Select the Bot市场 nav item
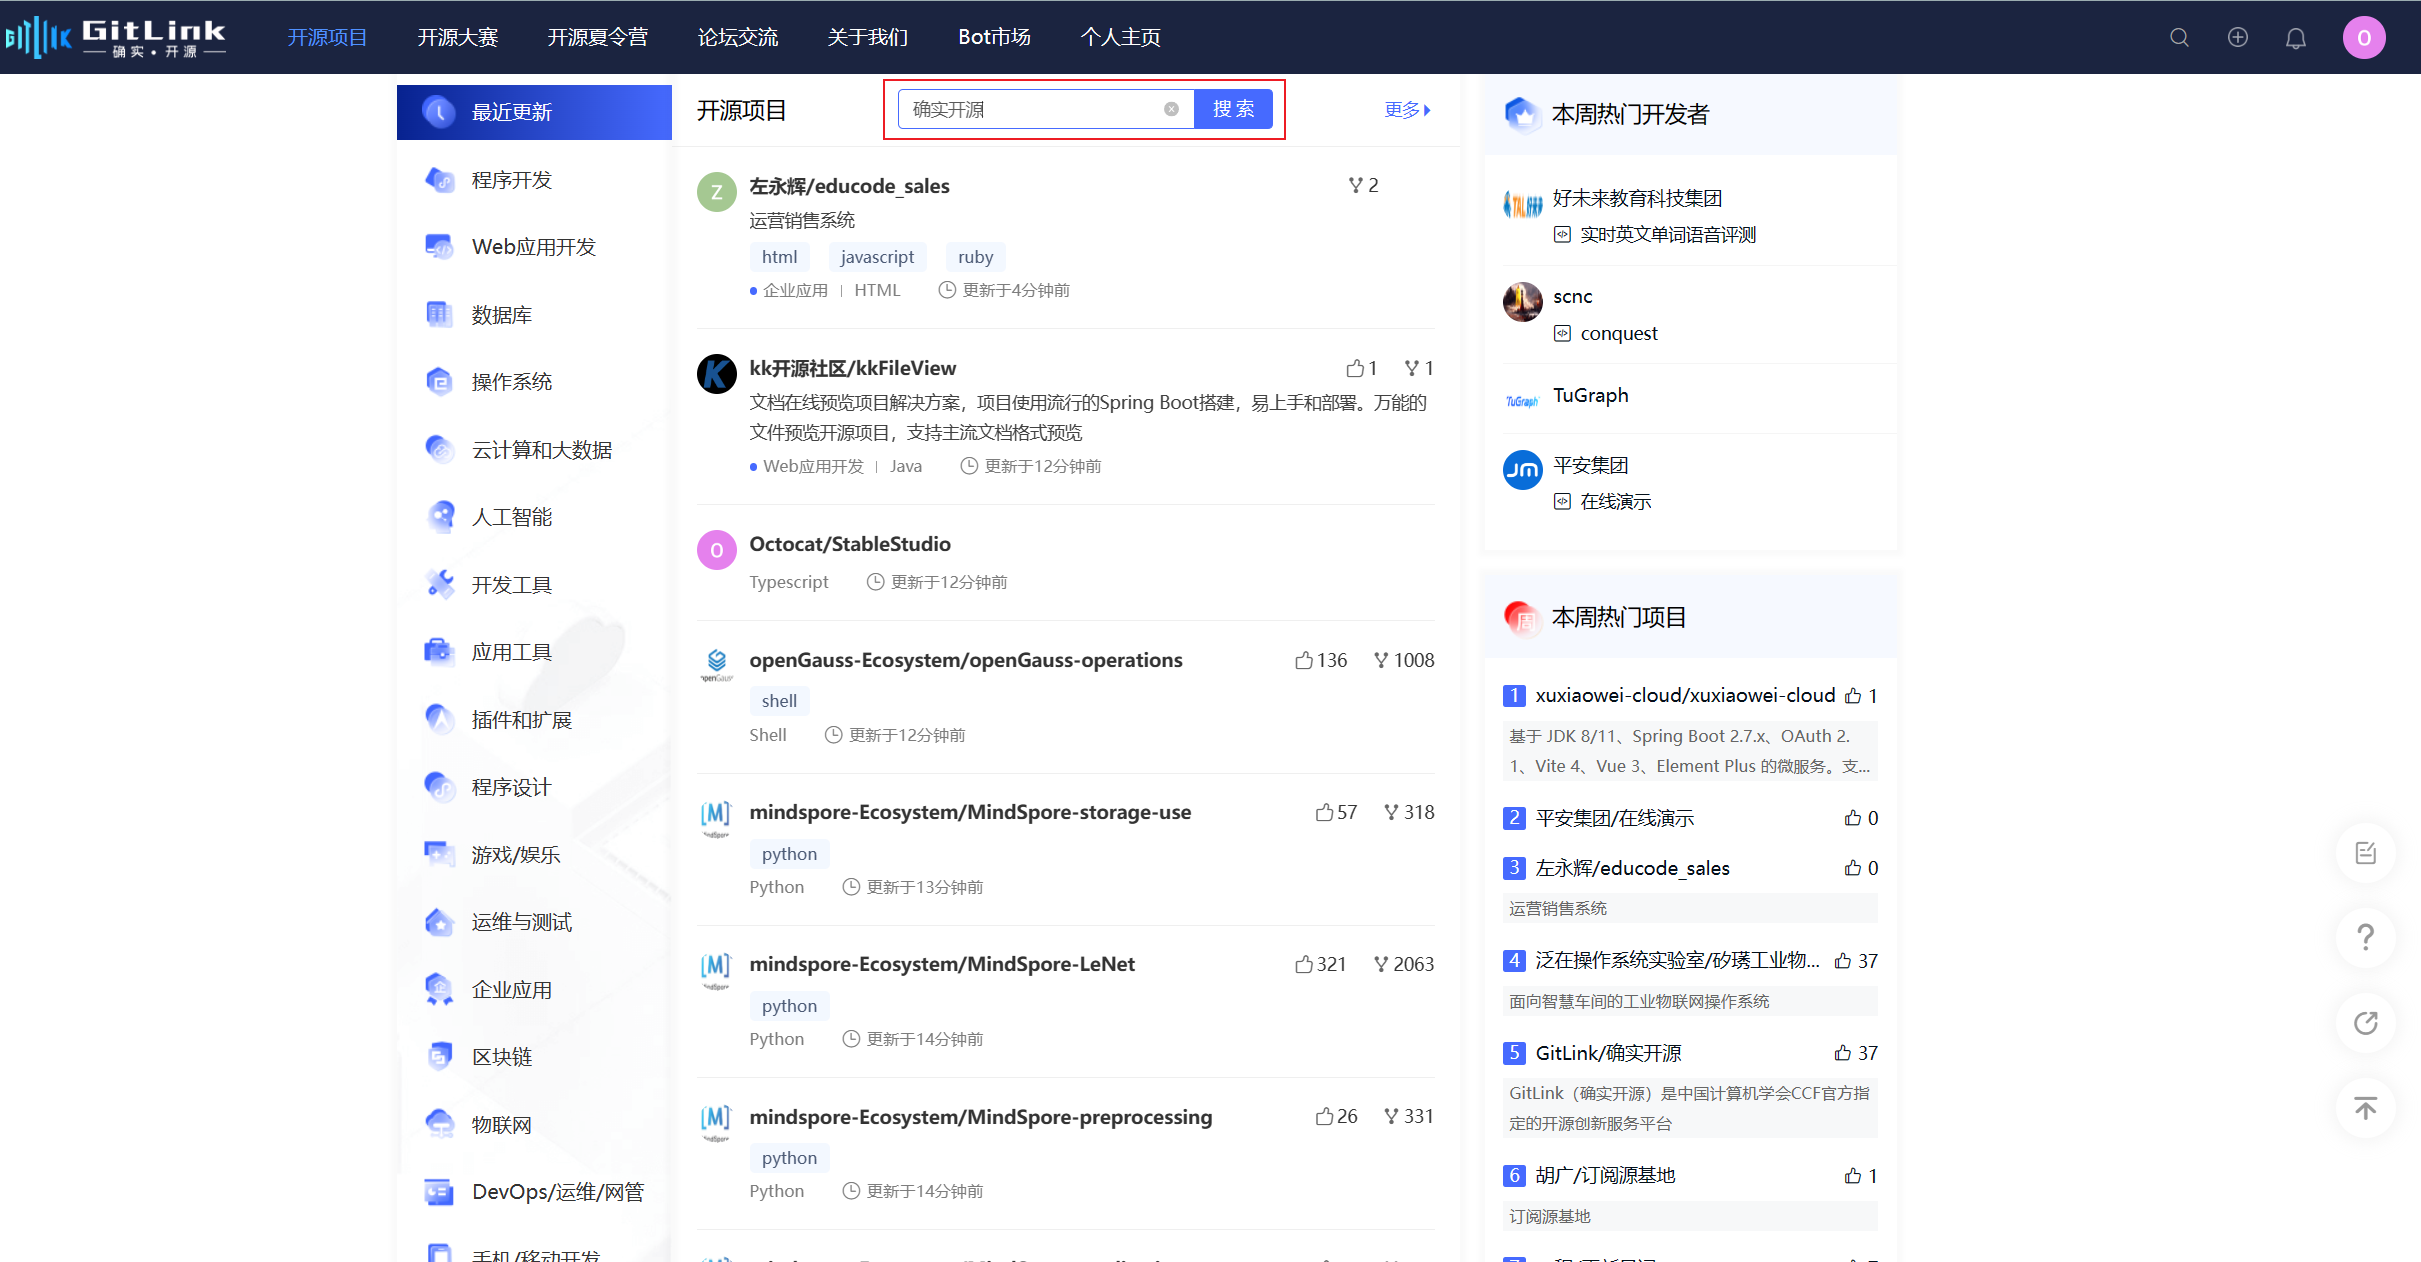Image resolution: width=2421 pixels, height=1262 pixels. pyautogui.click(x=994, y=37)
